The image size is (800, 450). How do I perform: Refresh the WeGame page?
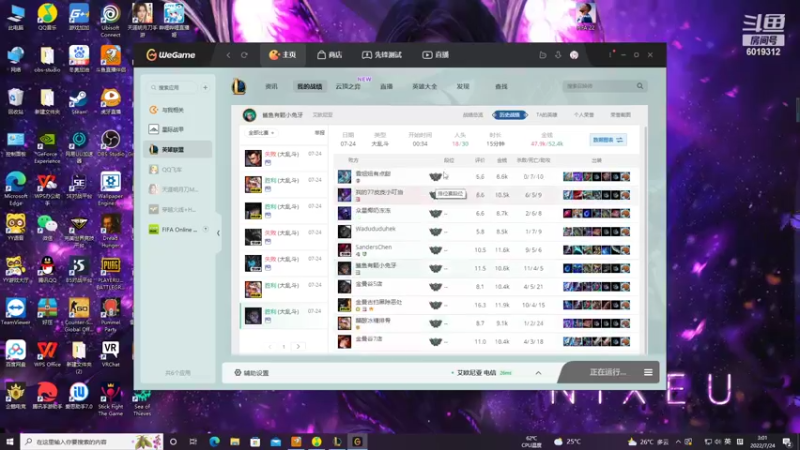(x=244, y=55)
